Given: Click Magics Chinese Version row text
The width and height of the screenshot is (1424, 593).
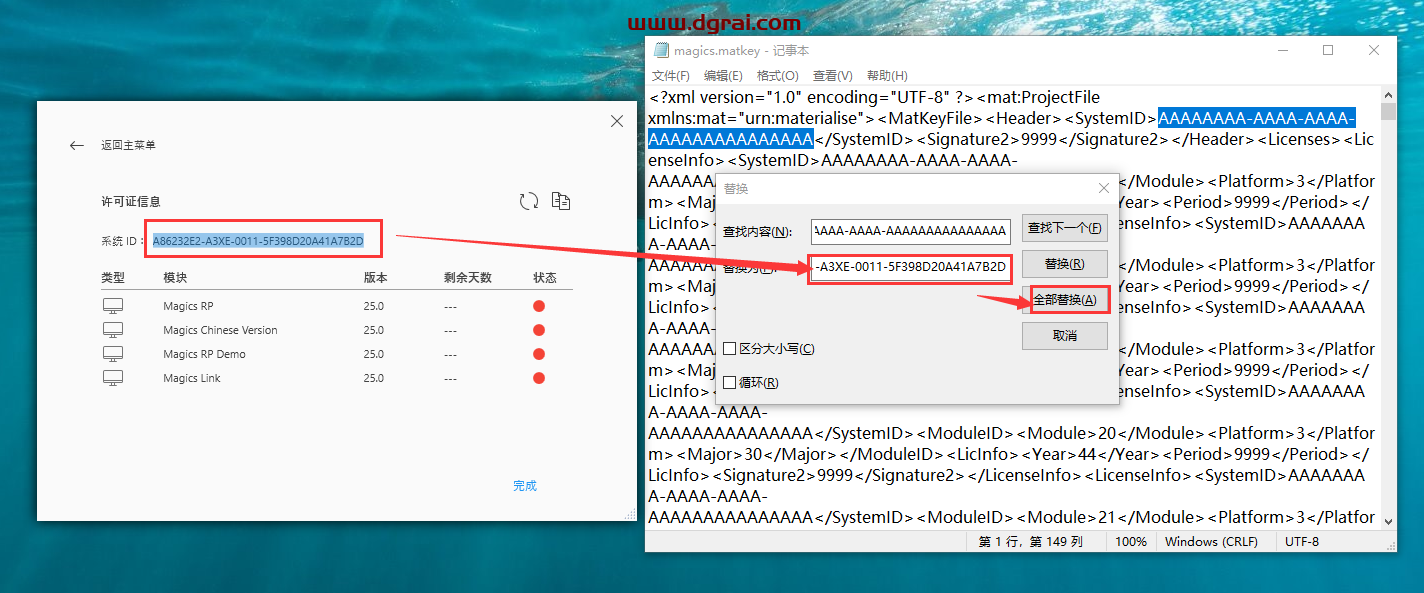Looking at the screenshot, I should click(220, 330).
